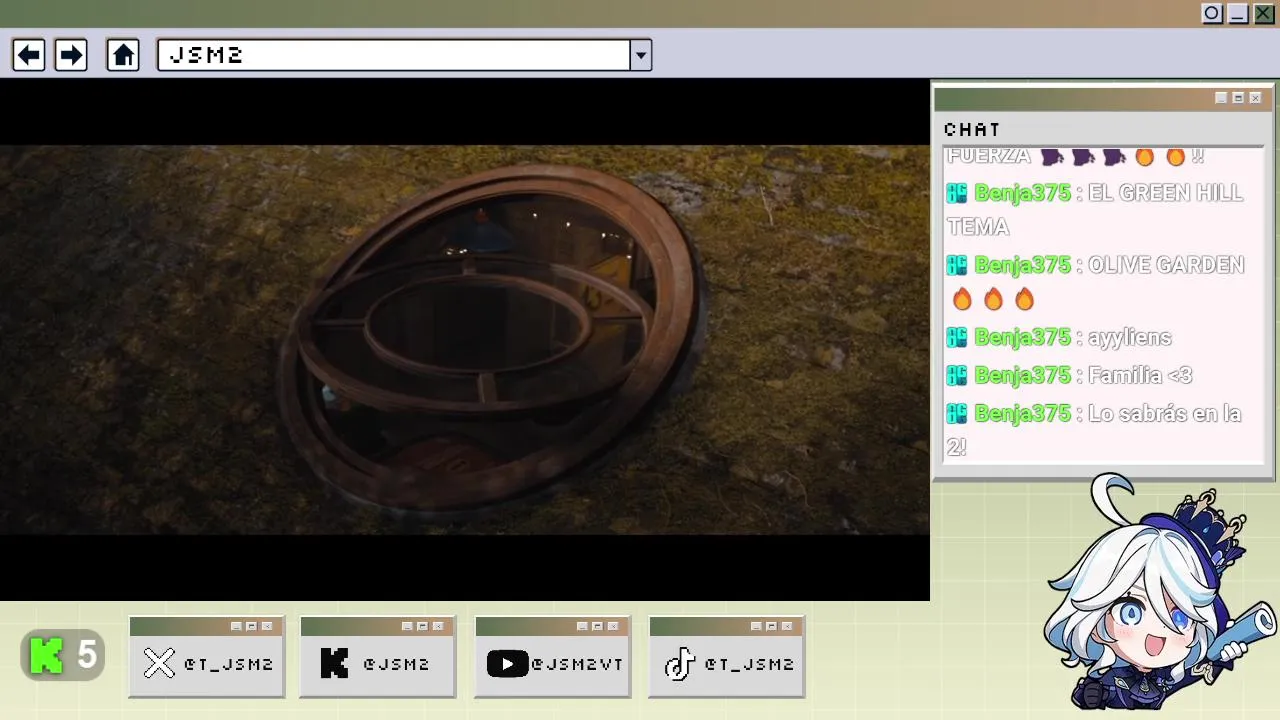This screenshot has width=1280, height=720.
Task: Click Benja375 badge icon beside 'OLIVE GARDEN'
Action: click(x=957, y=265)
